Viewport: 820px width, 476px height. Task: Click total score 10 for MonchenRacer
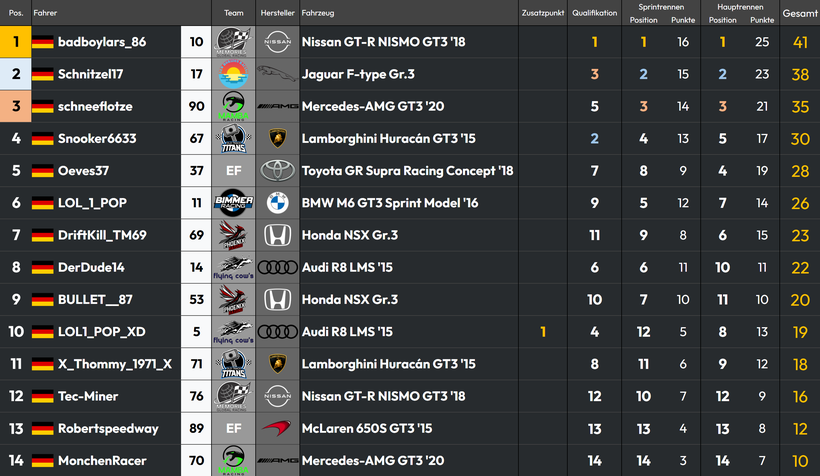(800, 461)
